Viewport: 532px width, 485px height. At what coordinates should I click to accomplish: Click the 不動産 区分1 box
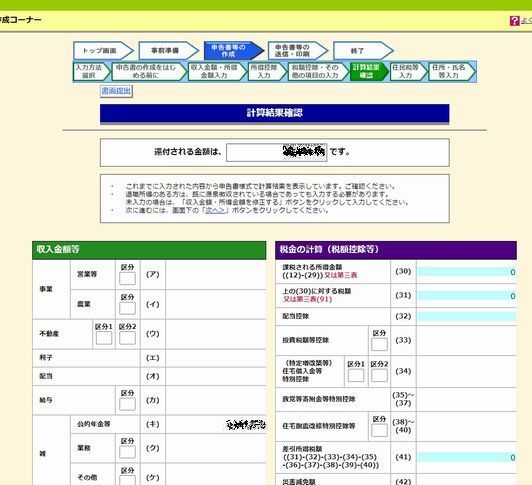[104, 338]
